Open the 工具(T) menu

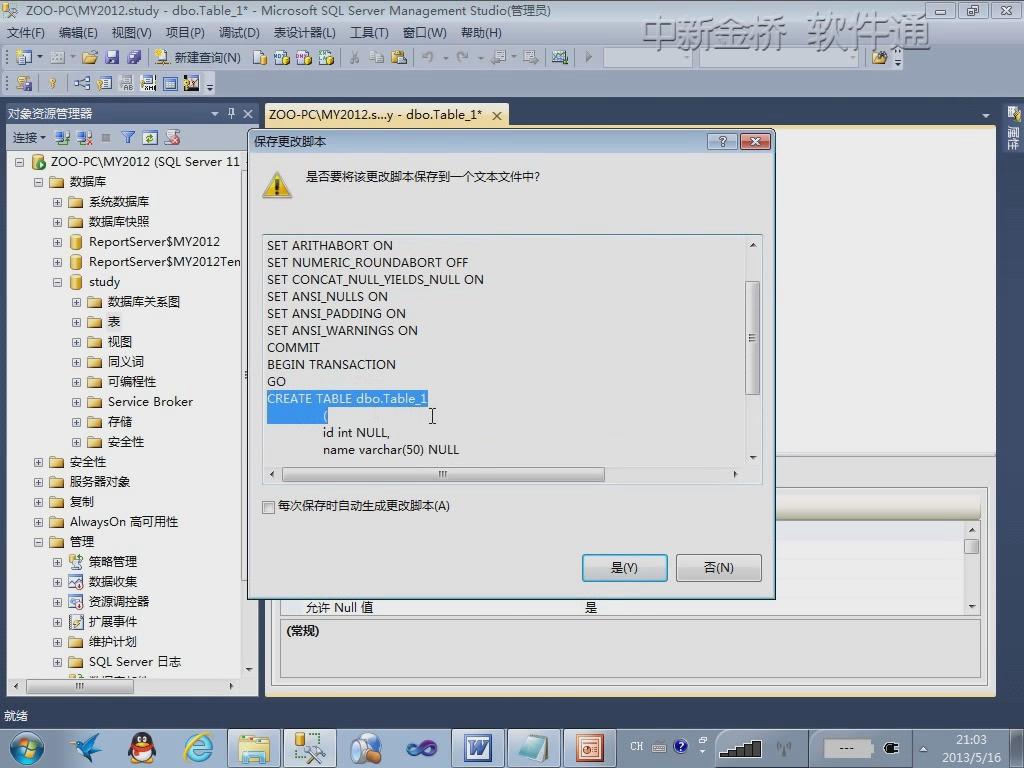(x=369, y=33)
